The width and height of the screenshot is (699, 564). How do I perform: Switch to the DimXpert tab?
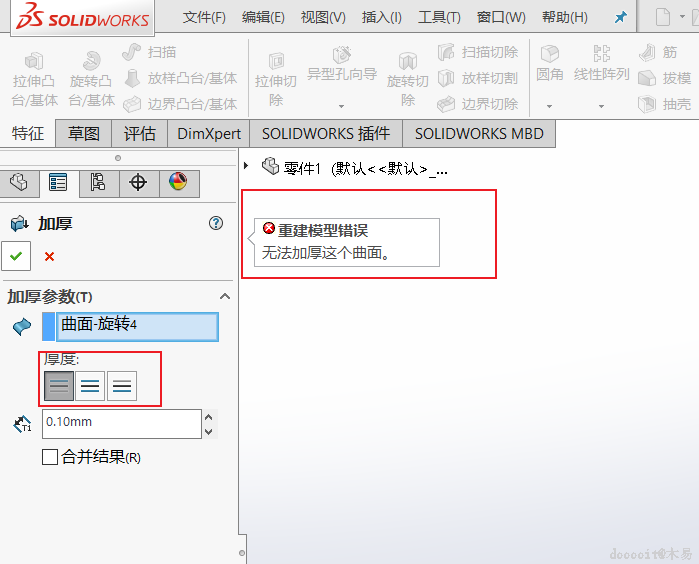pos(209,133)
